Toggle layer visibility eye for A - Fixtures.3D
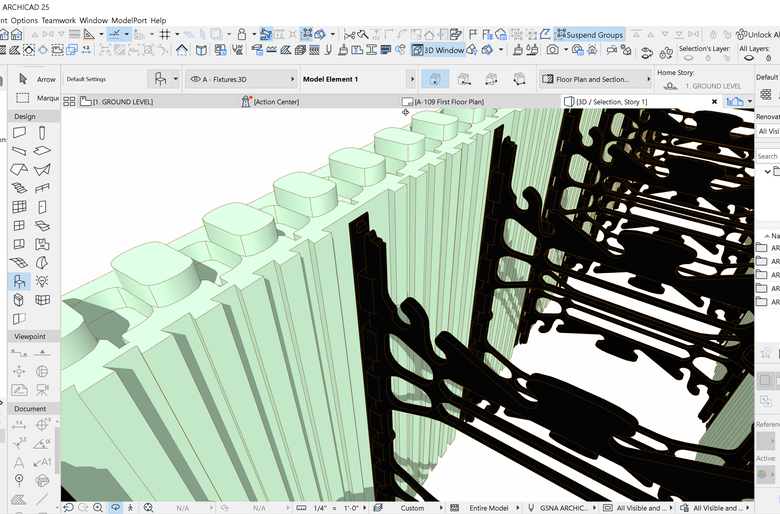 tap(195, 78)
